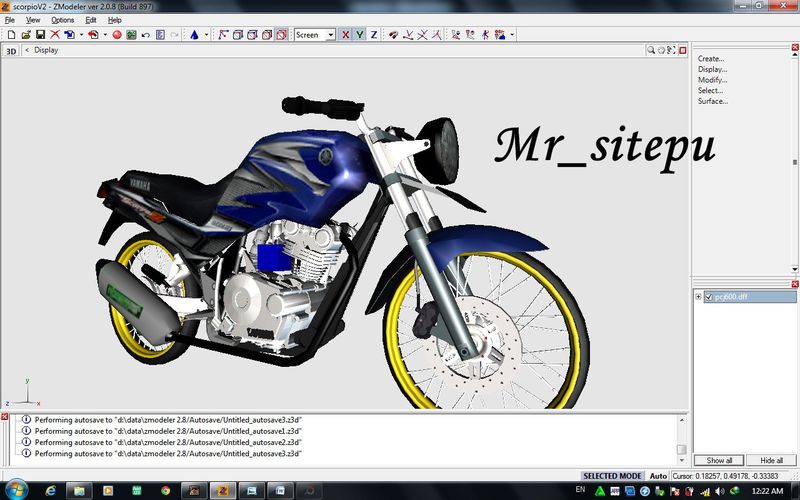This screenshot has height=500, width=800.
Task: Open the Options menu
Action: [63, 20]
